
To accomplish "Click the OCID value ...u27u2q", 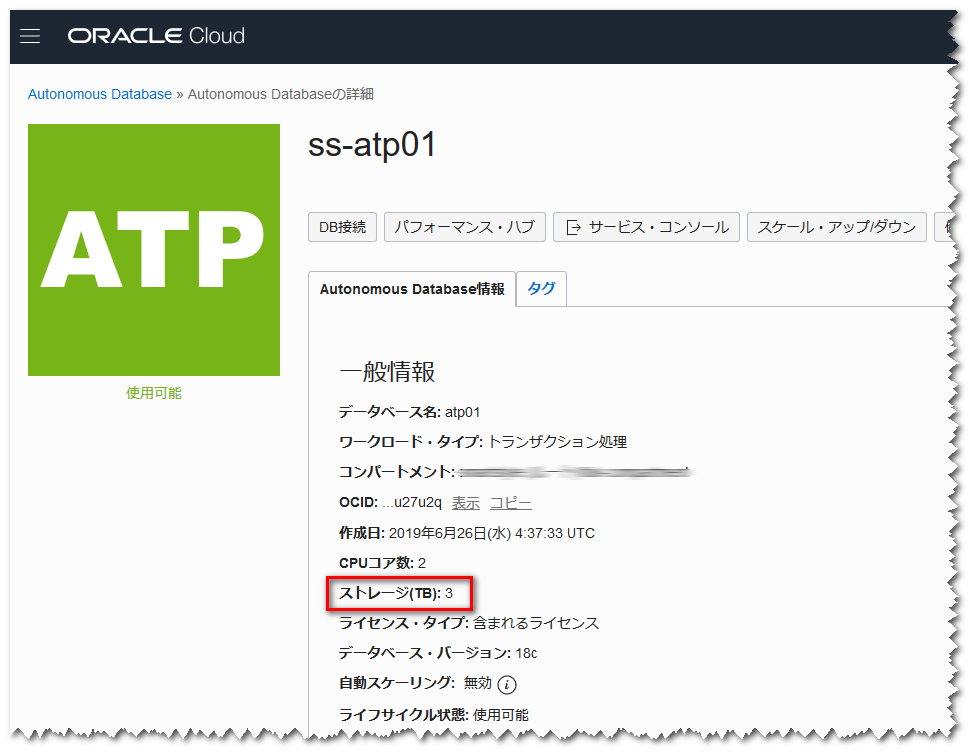I will pos(411,502).
